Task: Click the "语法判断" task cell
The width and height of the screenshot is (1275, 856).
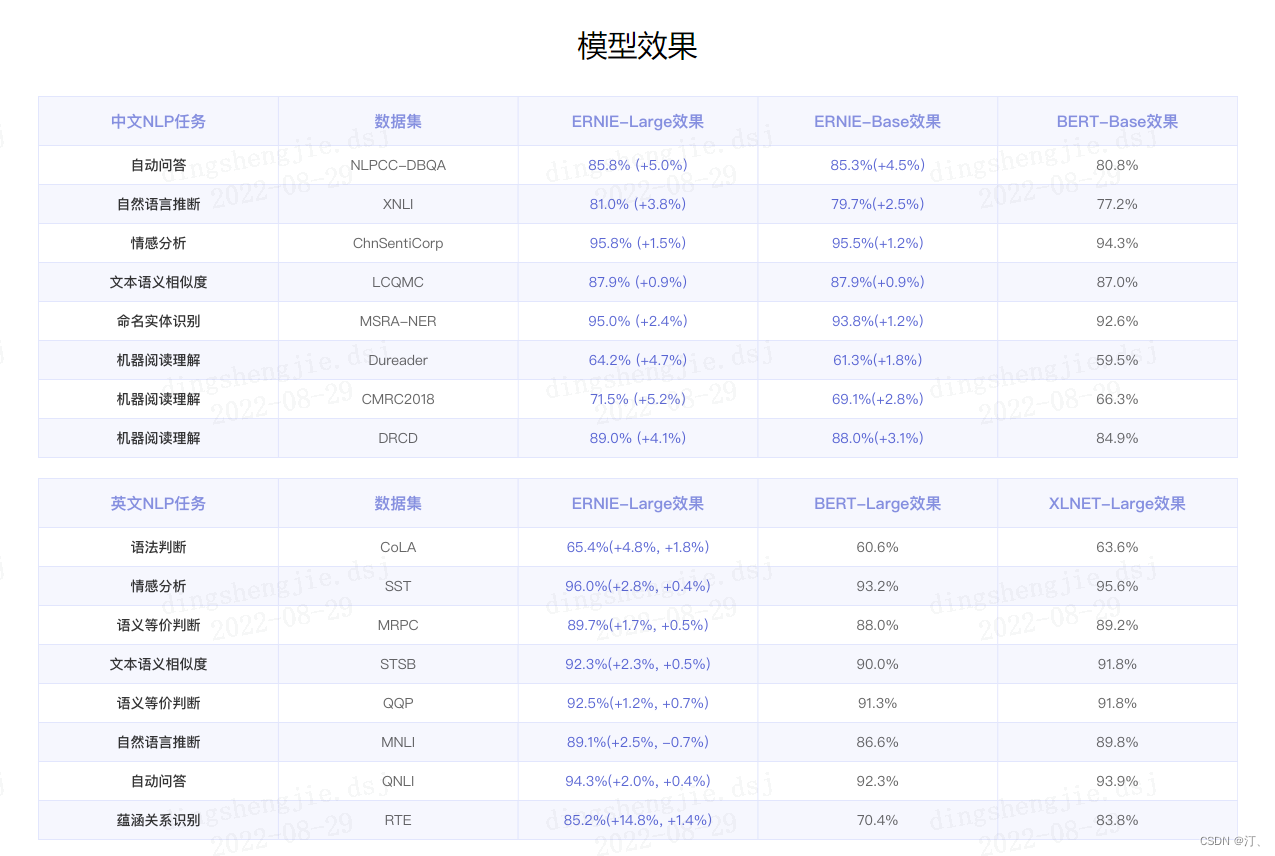Action: 158,547
